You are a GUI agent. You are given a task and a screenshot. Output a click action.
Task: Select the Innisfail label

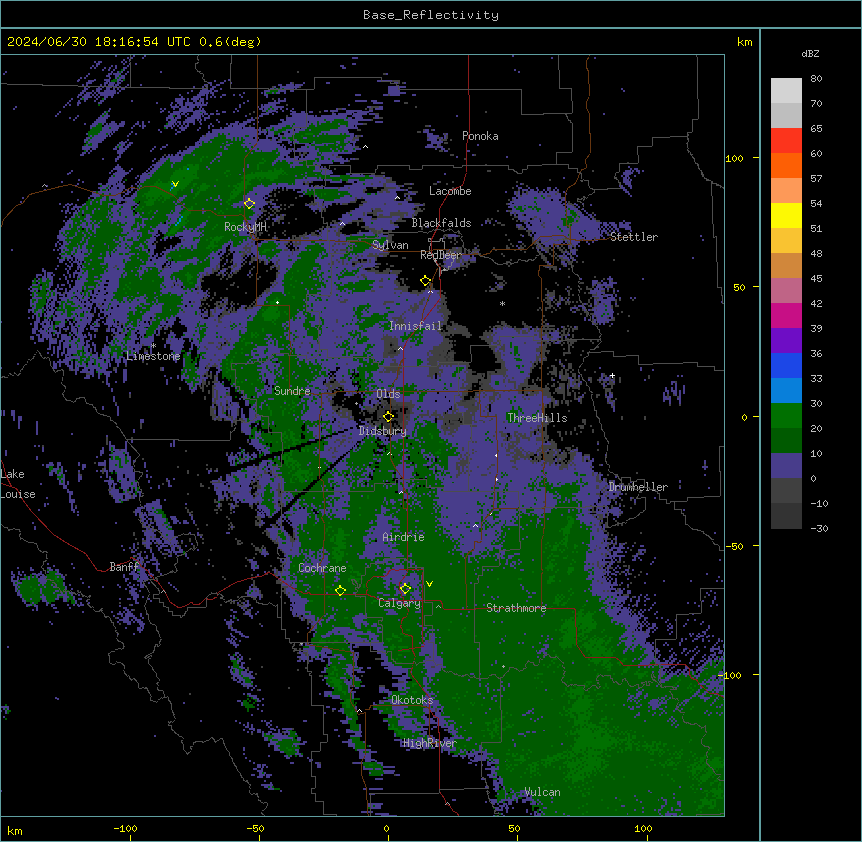415,326
